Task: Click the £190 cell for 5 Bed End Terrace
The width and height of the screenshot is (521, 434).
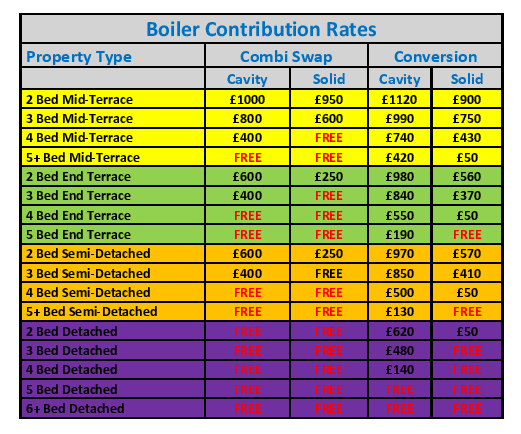Action: (x=399, y=234)
